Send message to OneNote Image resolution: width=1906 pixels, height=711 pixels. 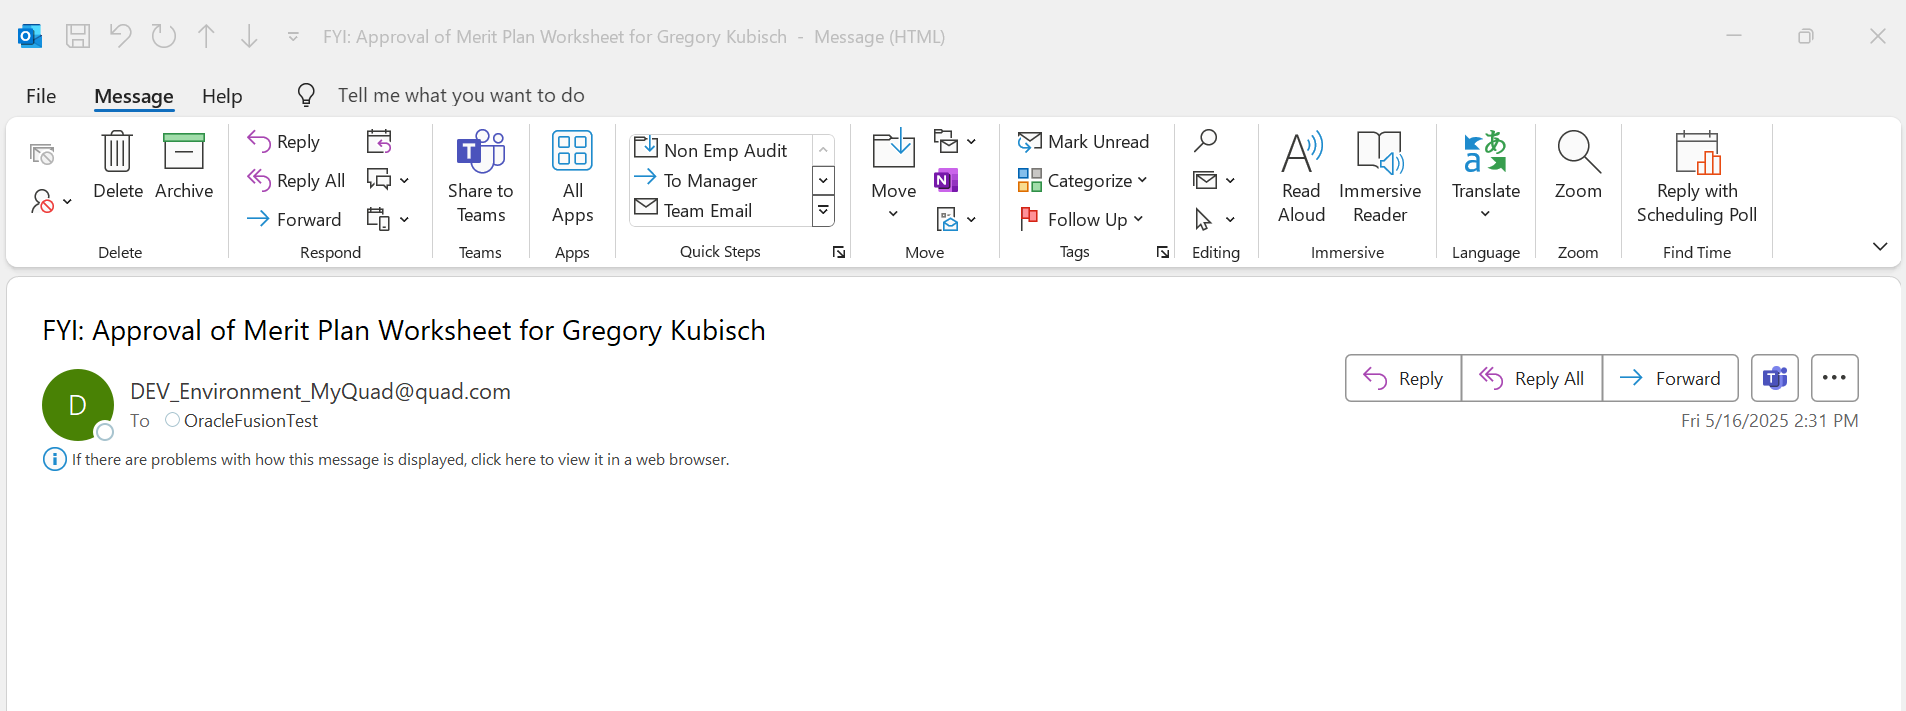[x=946, y=180]
